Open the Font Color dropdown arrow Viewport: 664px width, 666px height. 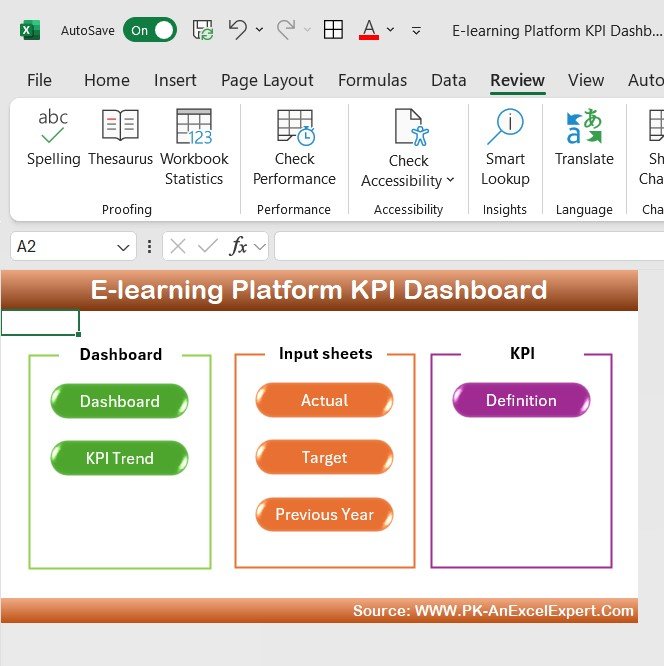(x=390, y=30)
